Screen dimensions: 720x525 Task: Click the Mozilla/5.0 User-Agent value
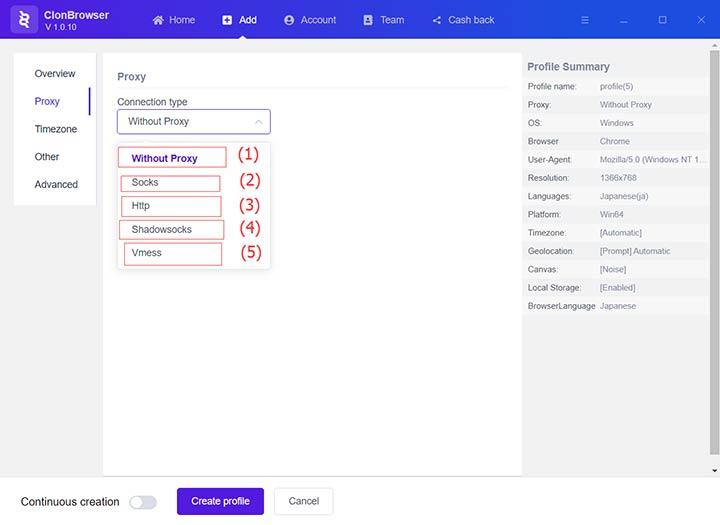point(652,160)
